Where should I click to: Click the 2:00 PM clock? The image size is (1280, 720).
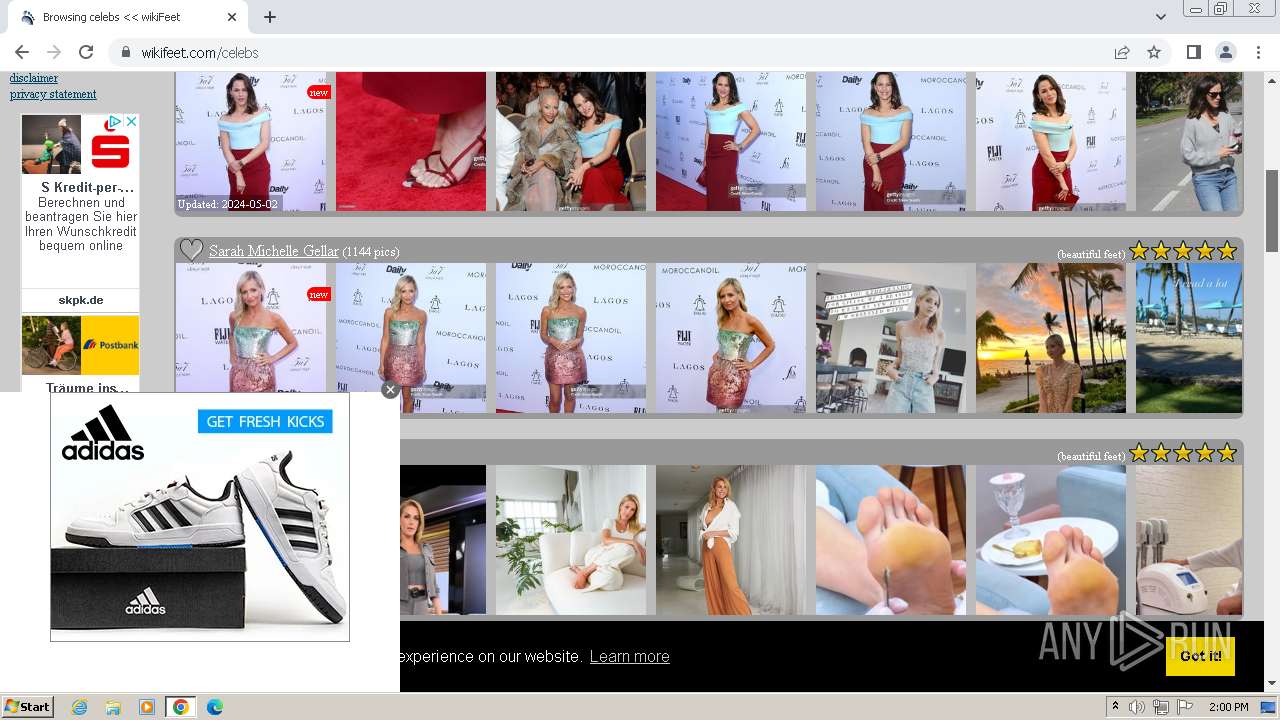[1228, 707]
